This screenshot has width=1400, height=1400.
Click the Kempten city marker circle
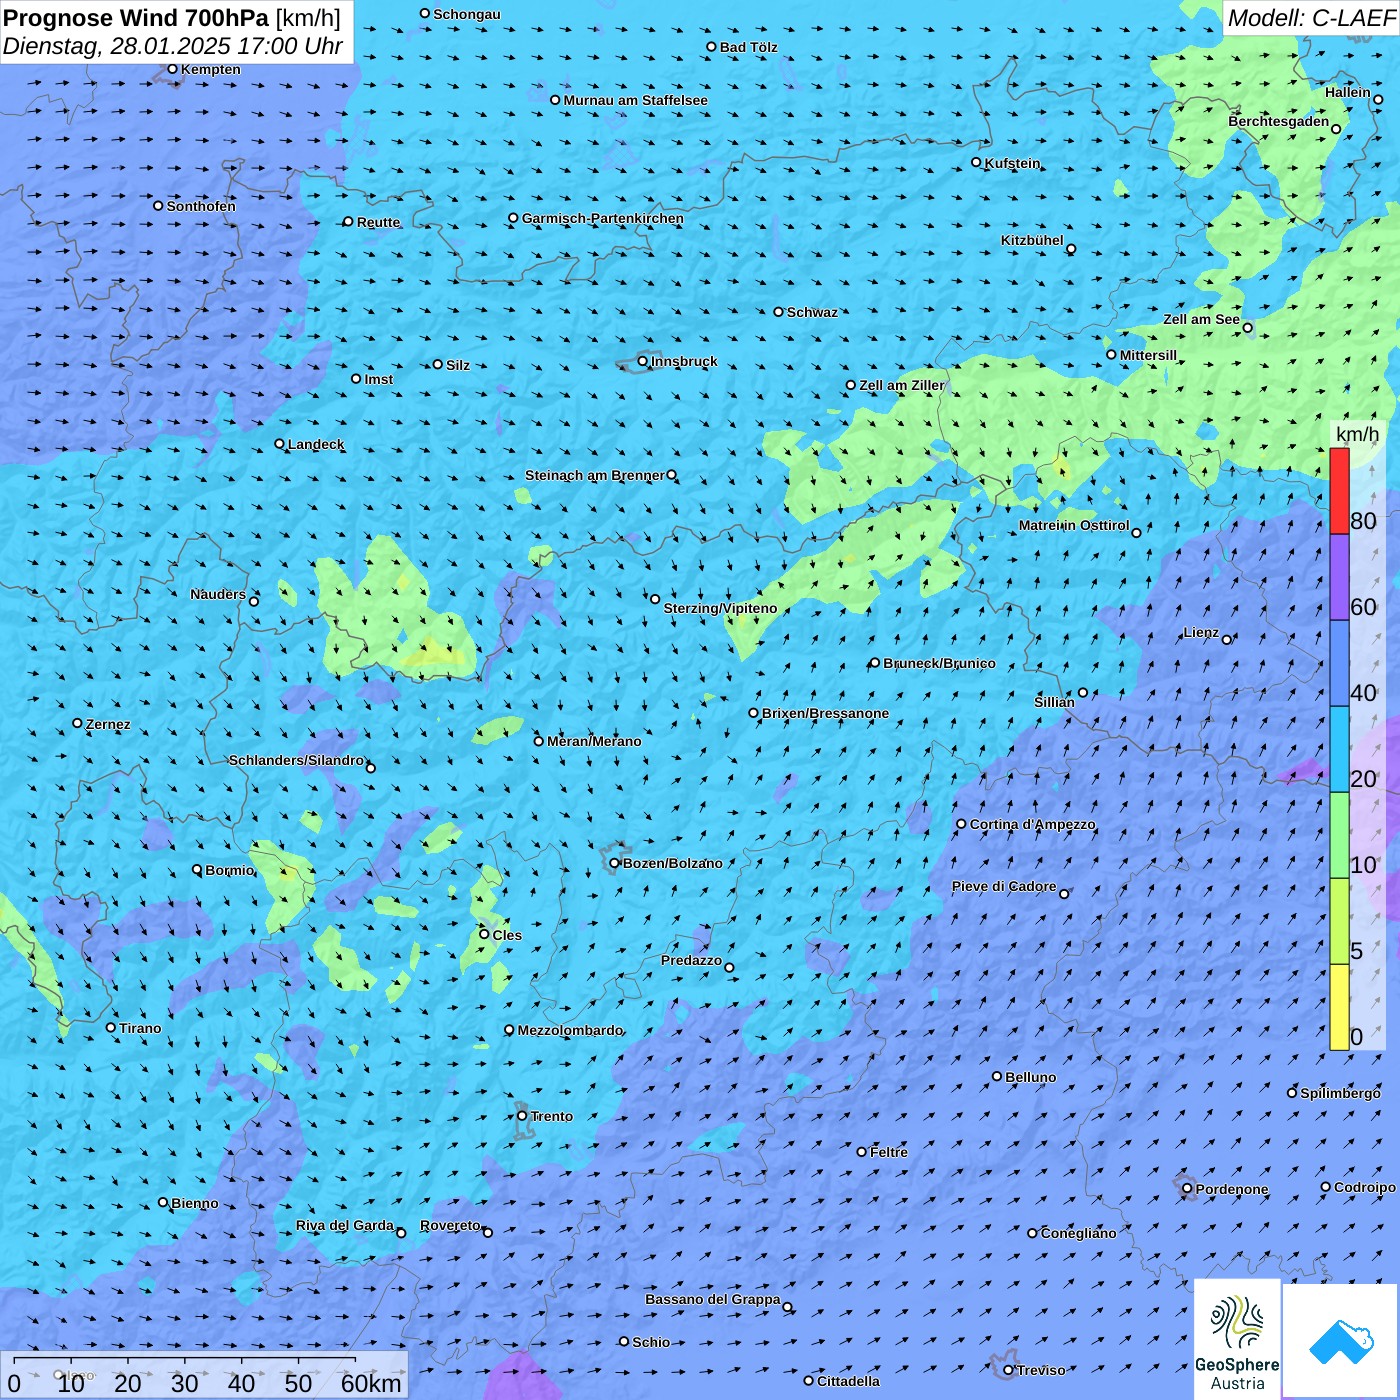point(173,69)
